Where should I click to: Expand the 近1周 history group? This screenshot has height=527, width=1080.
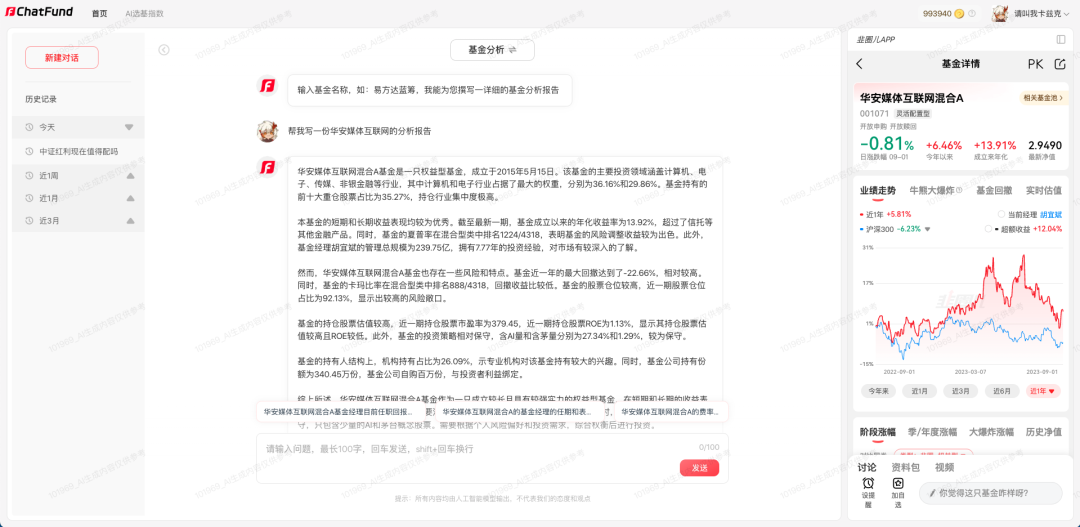(x=130, y=176)
